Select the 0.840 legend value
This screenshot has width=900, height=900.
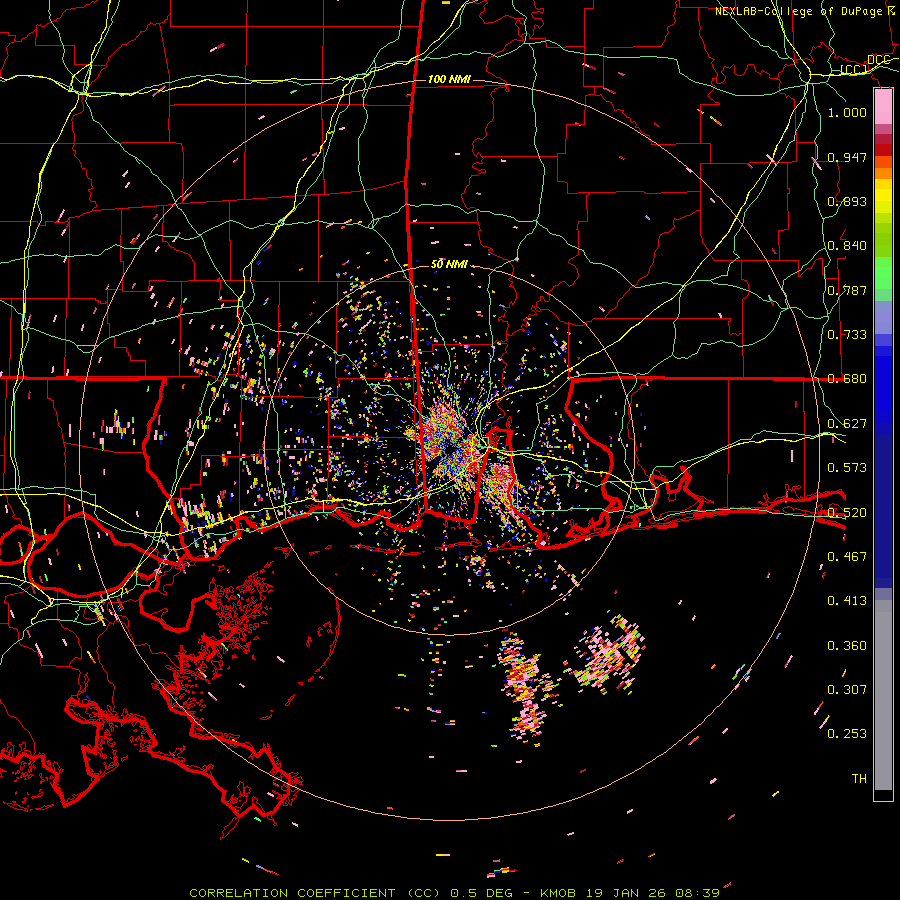(847, 246)
